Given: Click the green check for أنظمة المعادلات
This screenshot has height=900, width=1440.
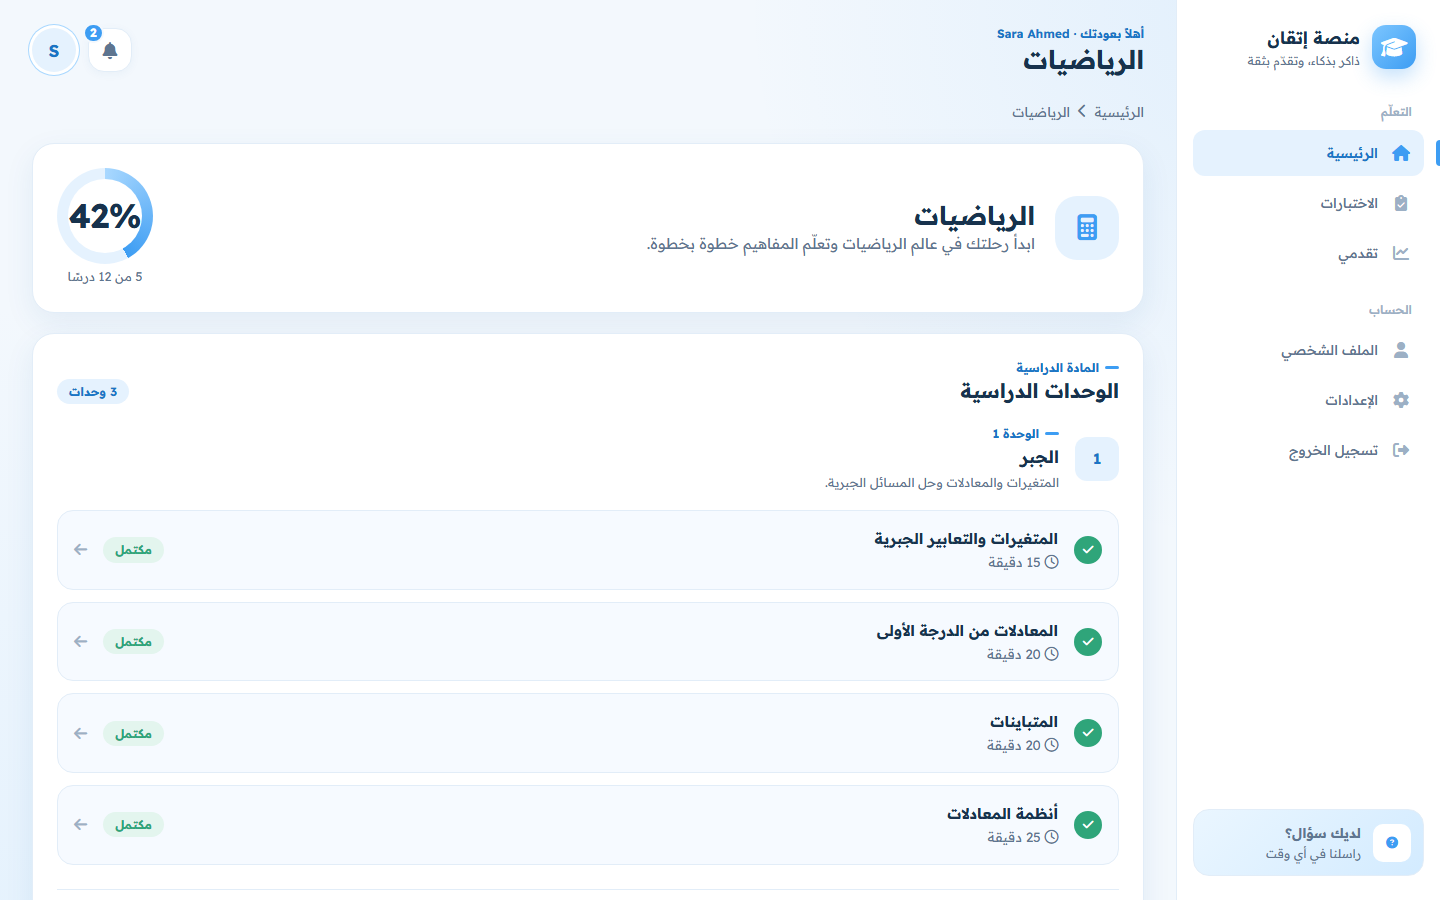Looking at the screenshot, I should point(1088,825).
